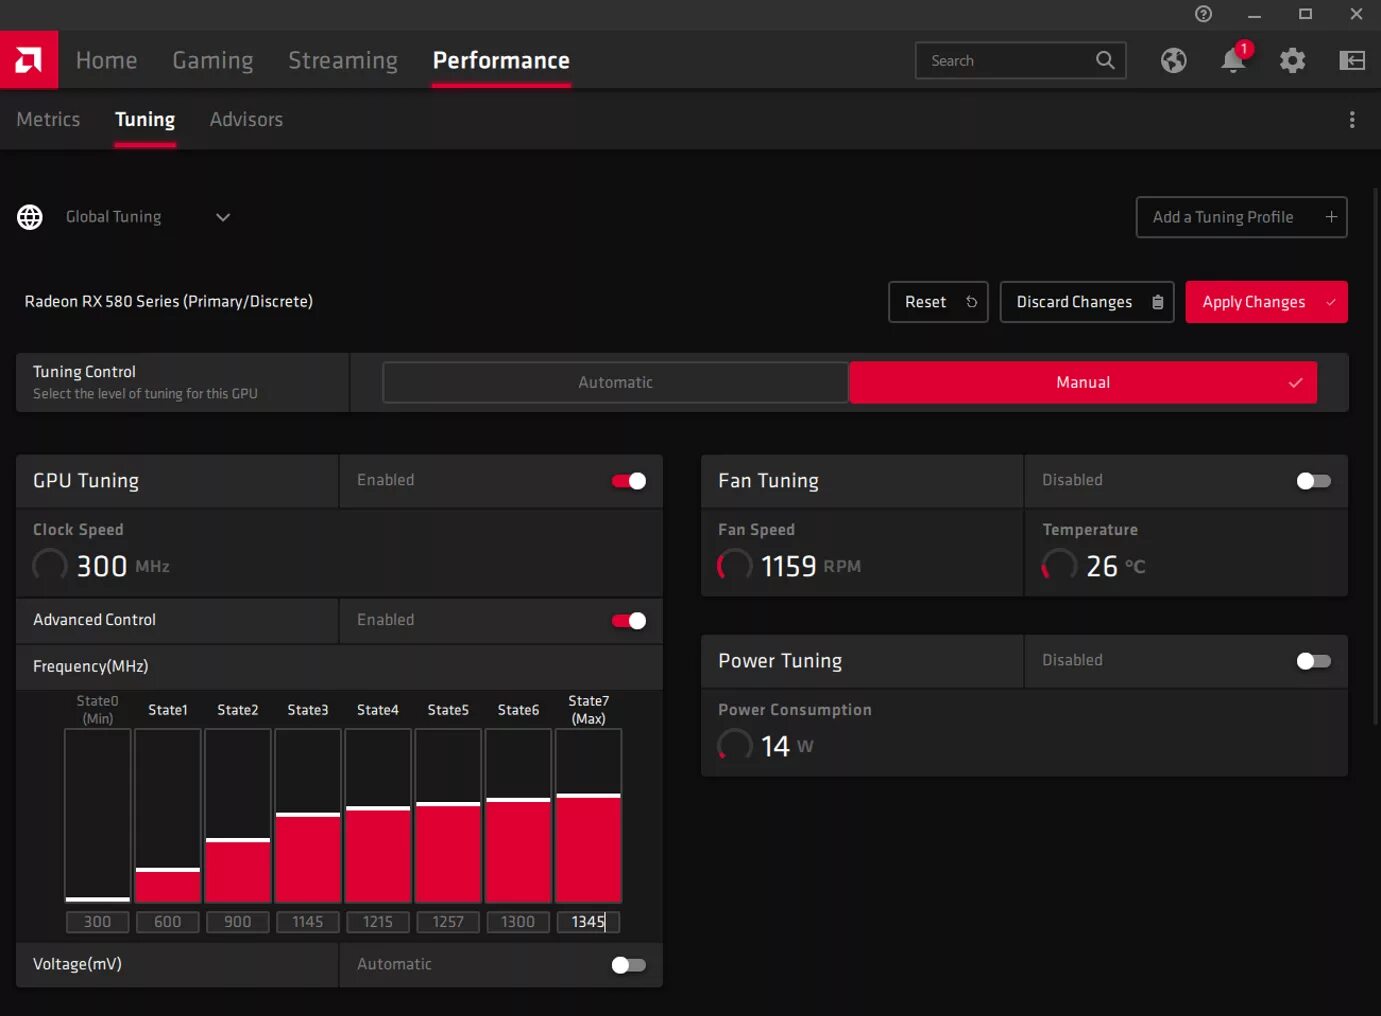Screen dimensions: 1381x1016
Task: Select Manual tuning control
Action: [x=1083, y=382]
